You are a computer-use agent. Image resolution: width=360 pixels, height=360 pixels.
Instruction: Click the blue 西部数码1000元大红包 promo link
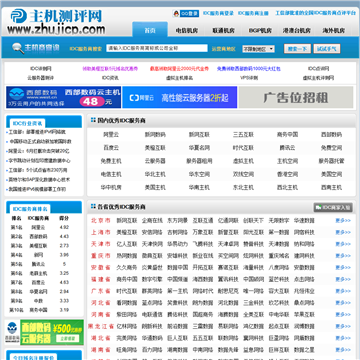(249, 69)
